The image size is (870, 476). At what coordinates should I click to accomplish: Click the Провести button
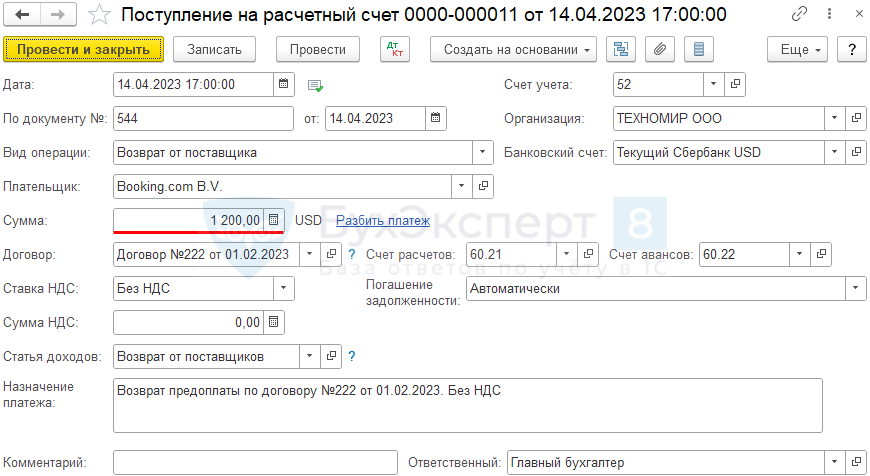click(x=318, y=49)
